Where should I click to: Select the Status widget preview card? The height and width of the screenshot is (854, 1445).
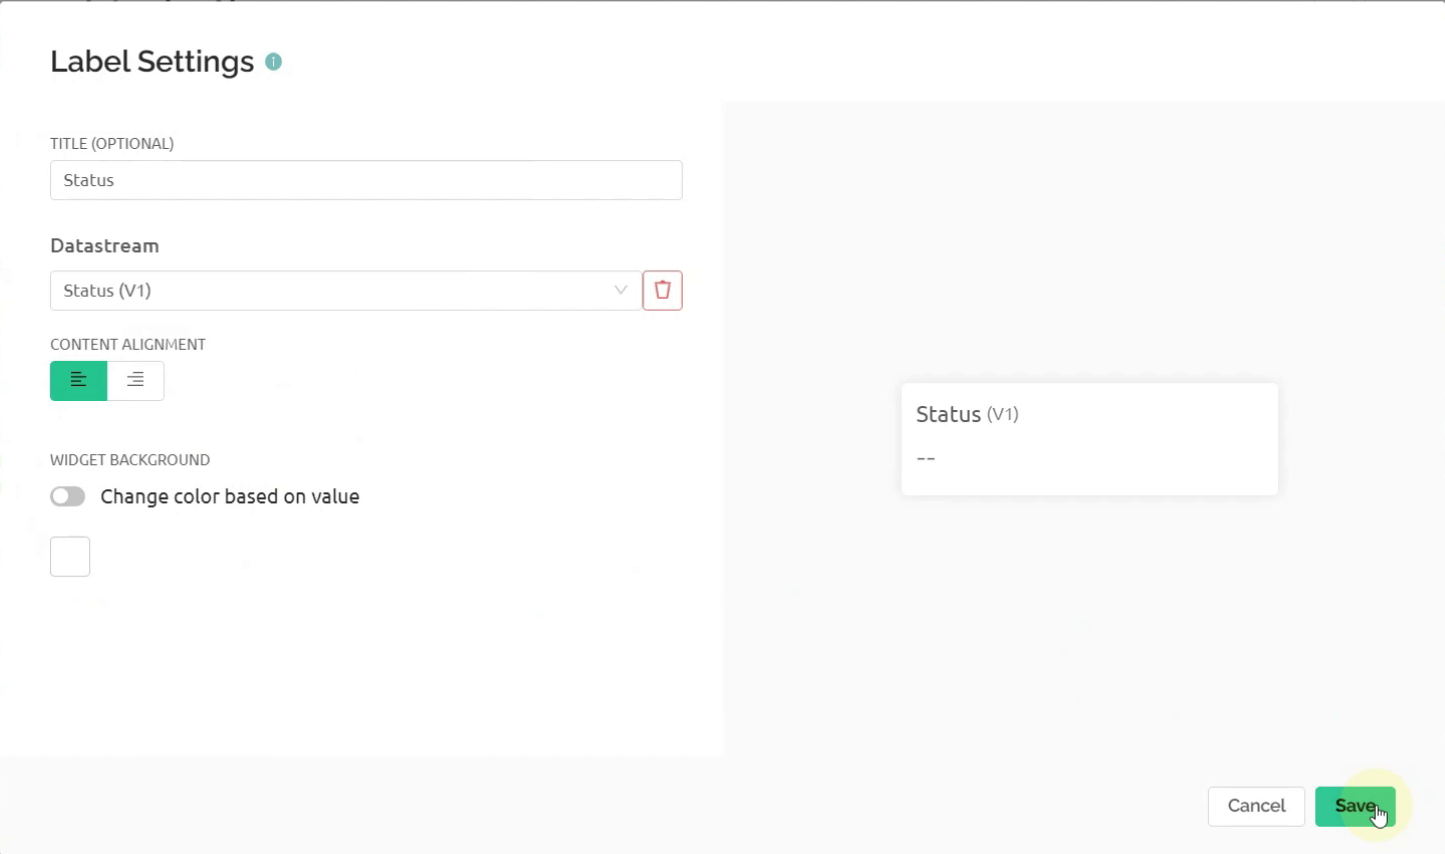(1089, 439)
